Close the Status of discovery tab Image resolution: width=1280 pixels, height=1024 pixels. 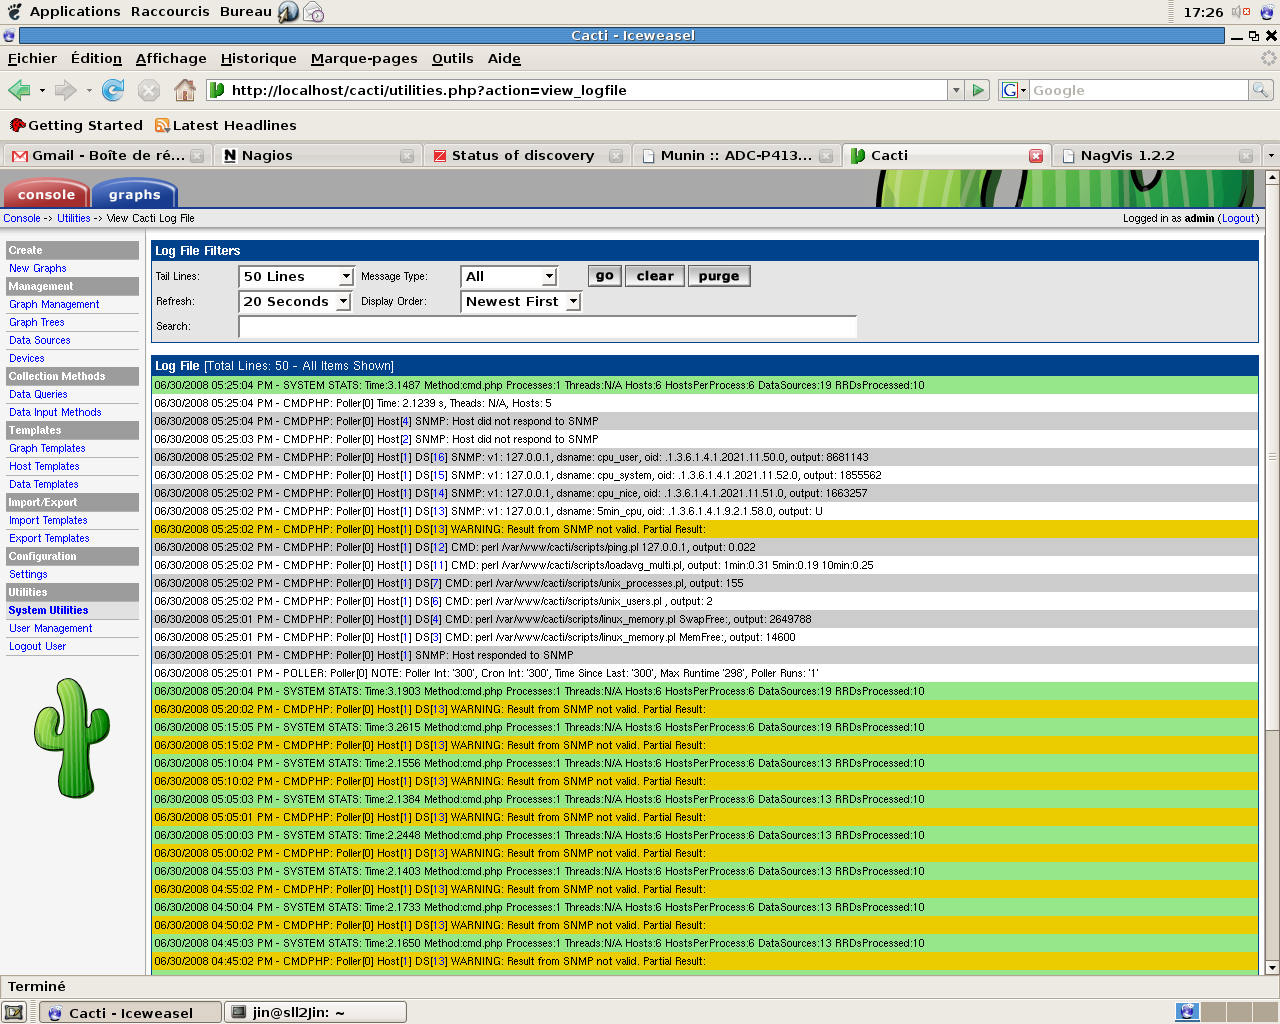616,156
